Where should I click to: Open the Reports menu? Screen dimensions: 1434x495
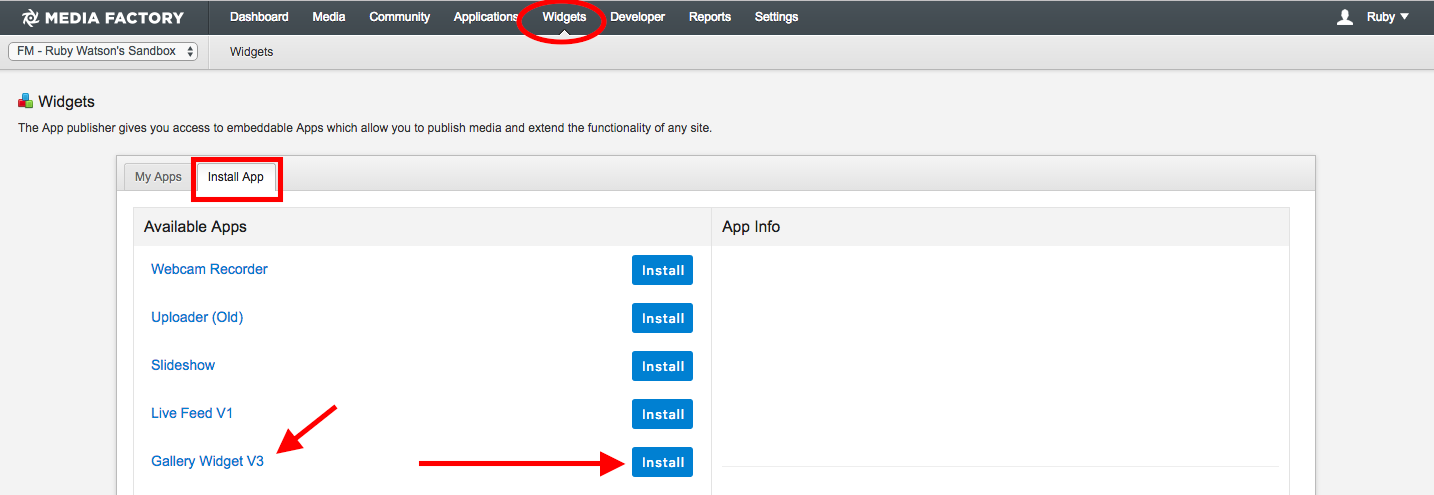(x=710, y=17)
